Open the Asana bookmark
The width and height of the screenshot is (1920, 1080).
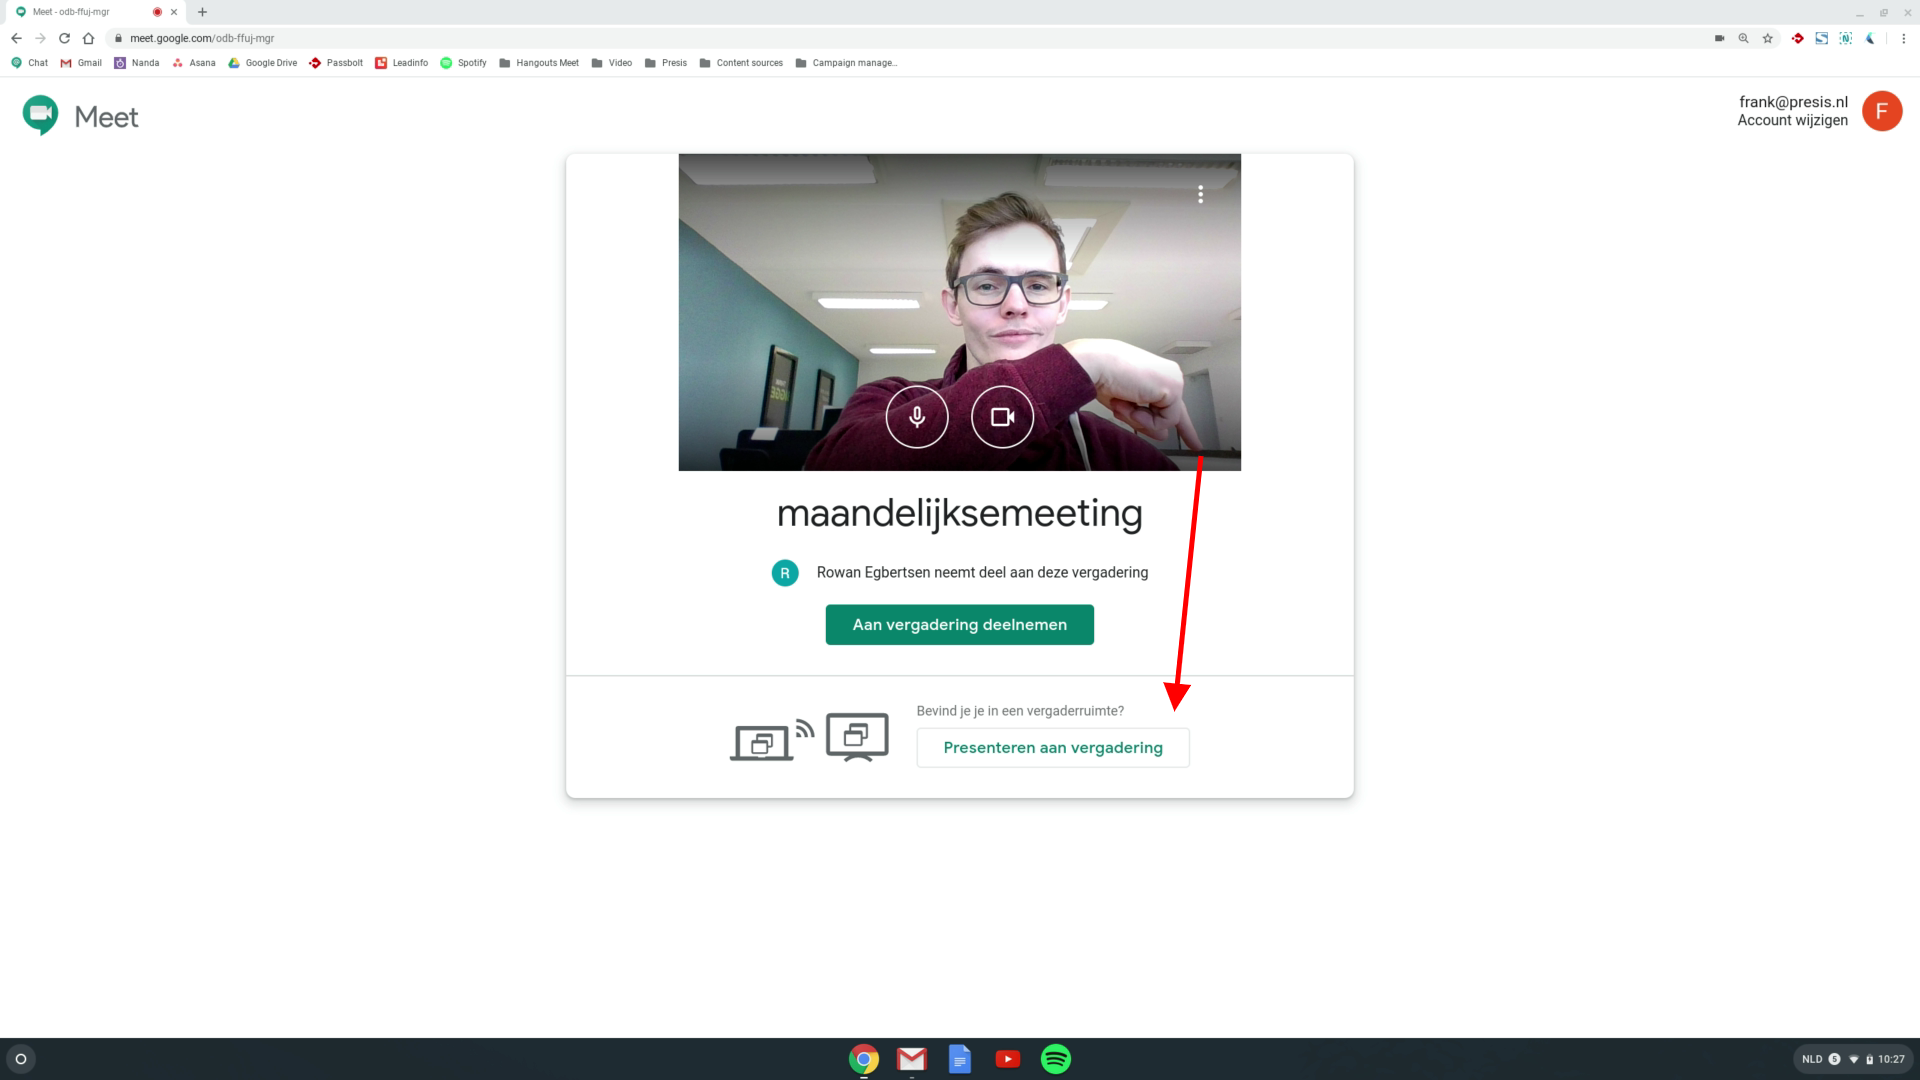tap(194, 63)
